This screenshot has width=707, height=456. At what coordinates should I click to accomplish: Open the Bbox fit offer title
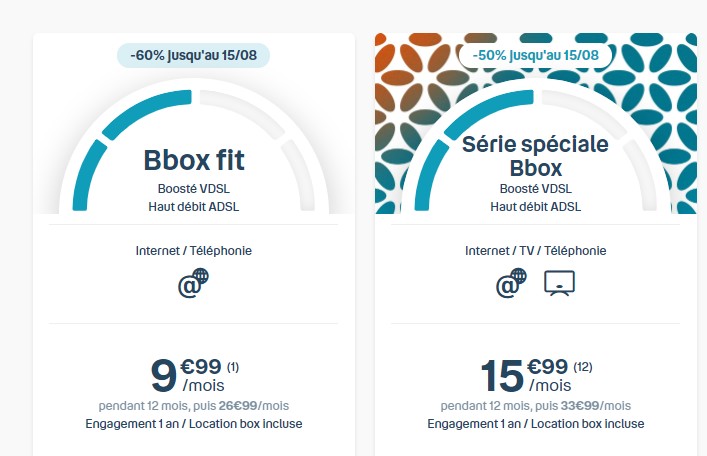point(194,160)
